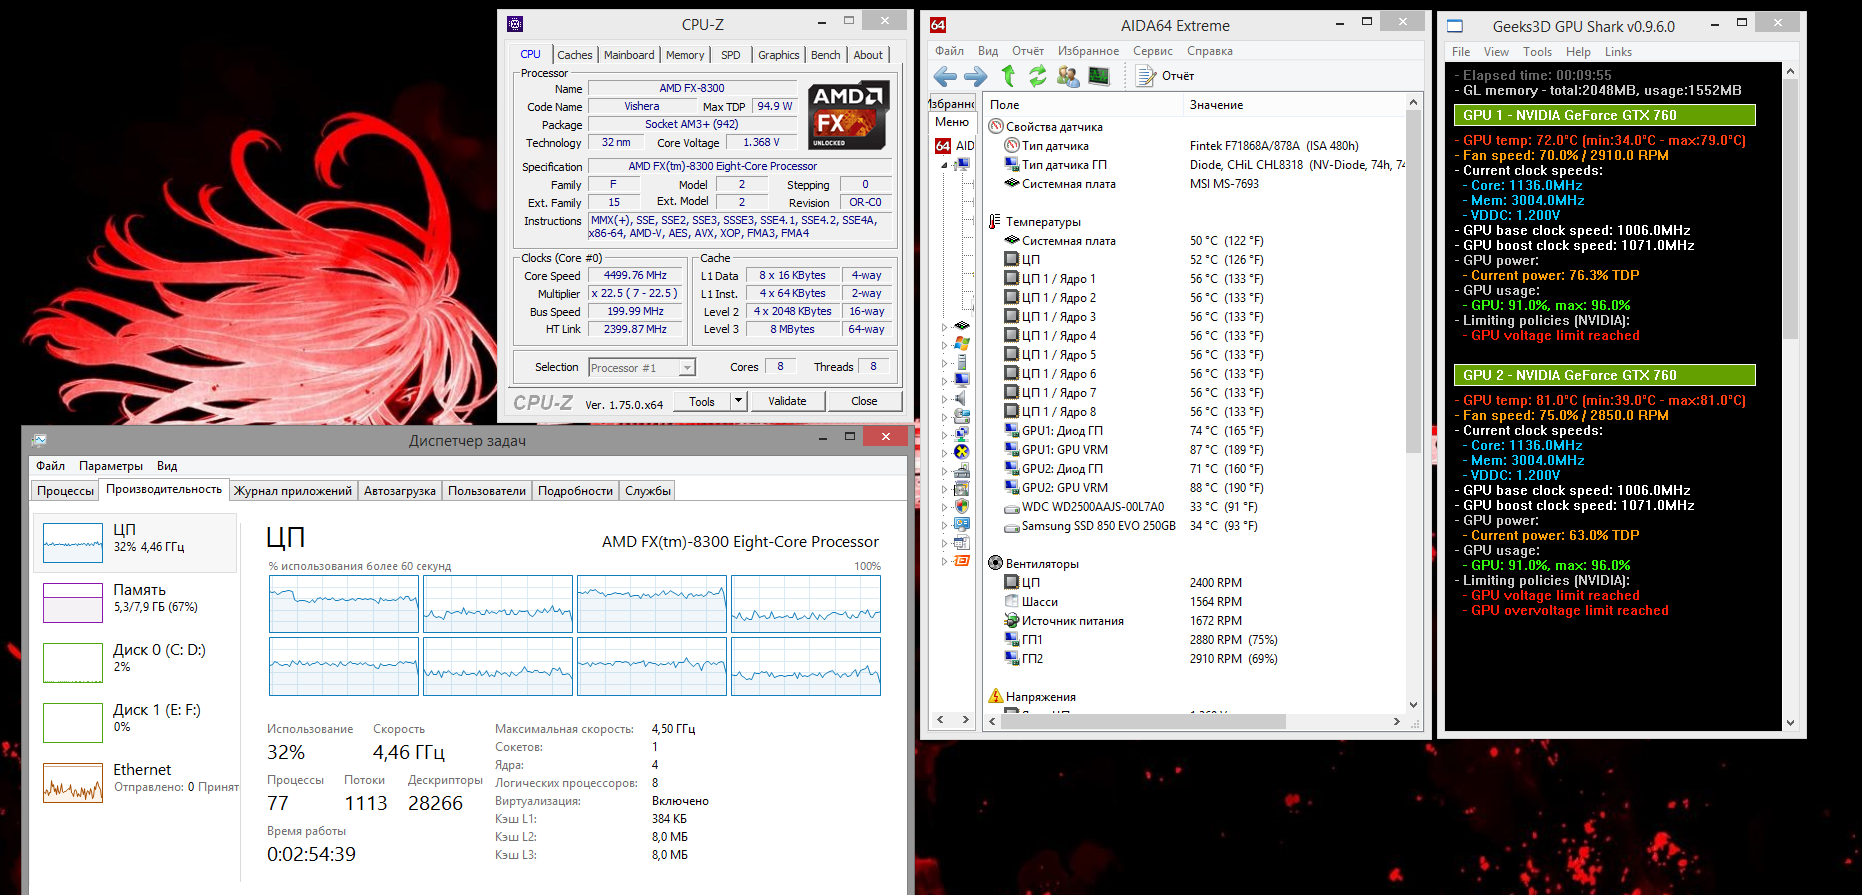Select the ЦП graph thumbnail in Task Manager
The image size is (1862, 895).
[x=73, y=543]
